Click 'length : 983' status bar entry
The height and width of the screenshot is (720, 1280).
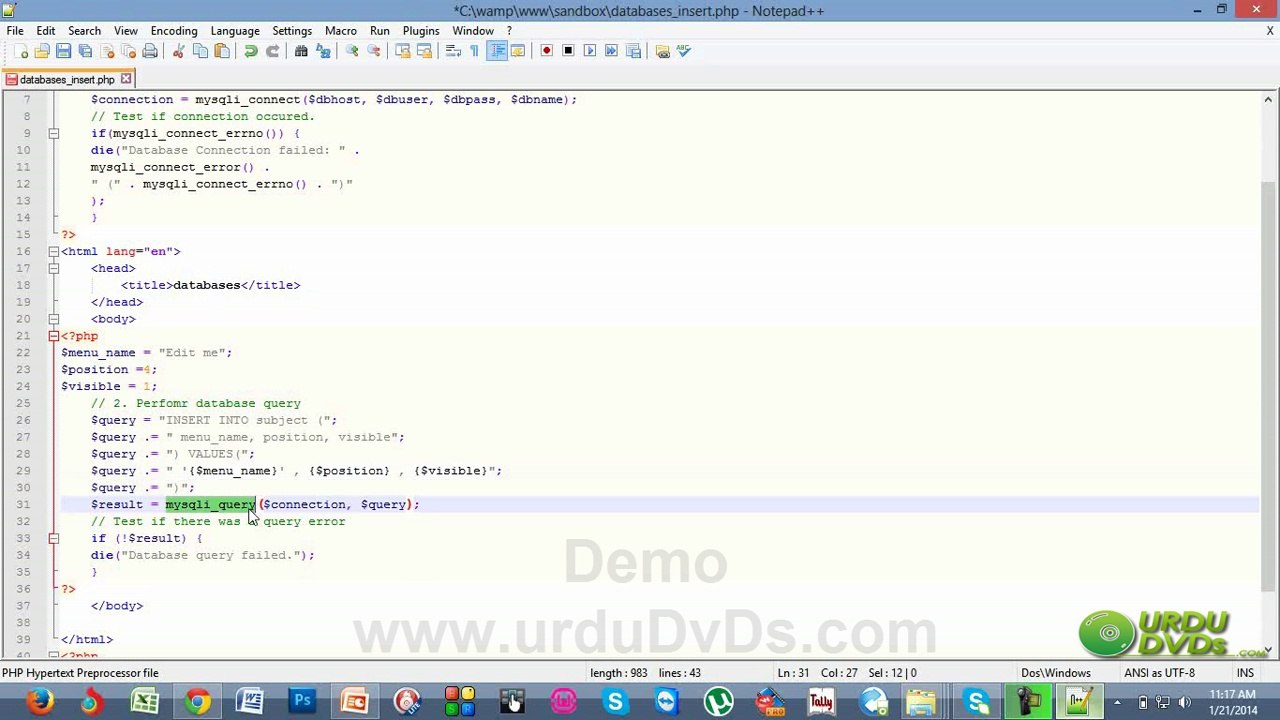click(620, 673)
